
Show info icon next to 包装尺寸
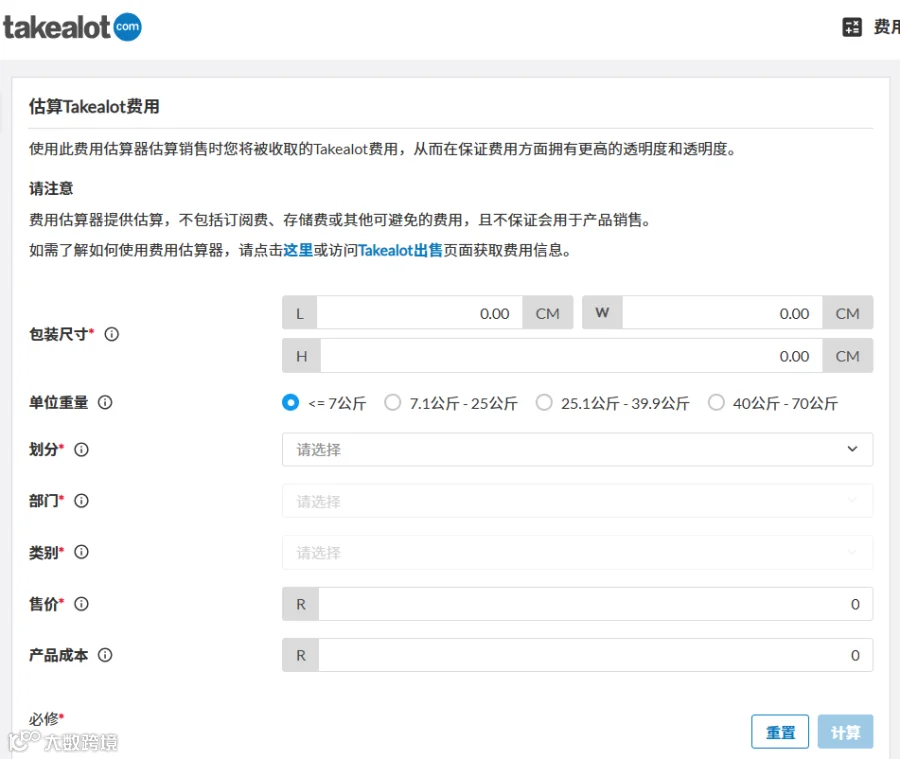pos(111,334)
